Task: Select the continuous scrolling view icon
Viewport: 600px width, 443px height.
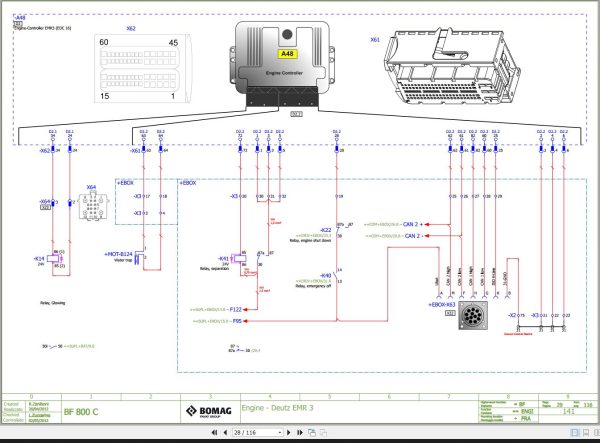Action: tap(586, 432)
